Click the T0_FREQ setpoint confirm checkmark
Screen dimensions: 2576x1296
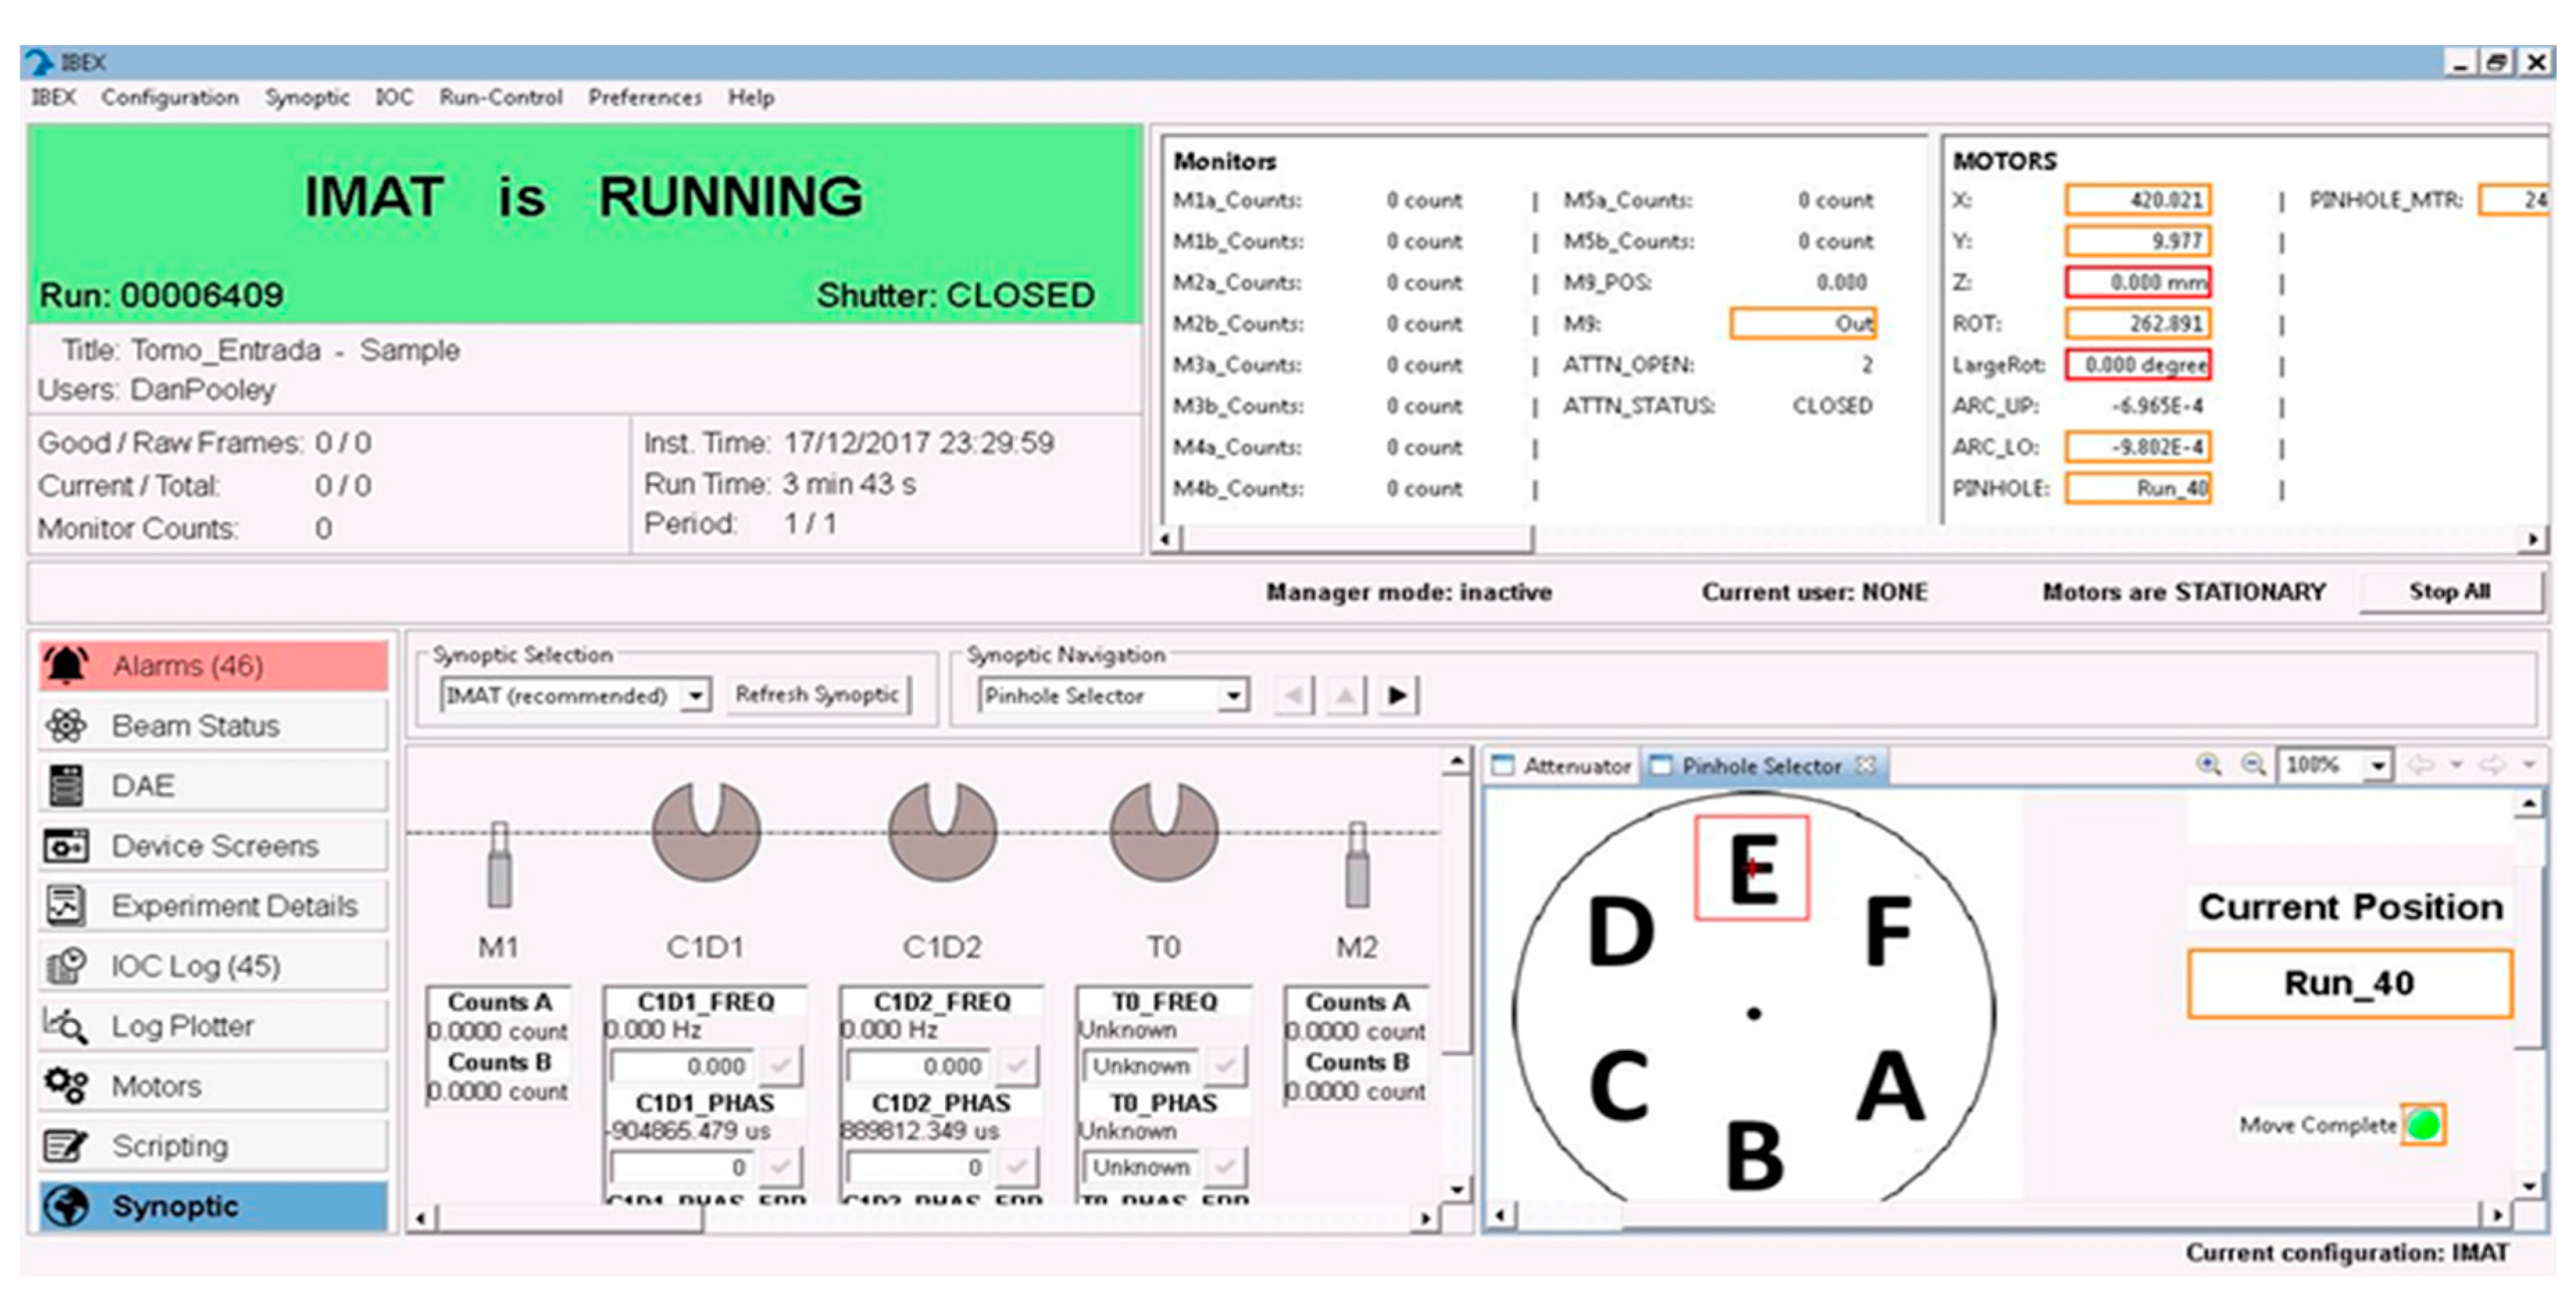(1225, 1066)
